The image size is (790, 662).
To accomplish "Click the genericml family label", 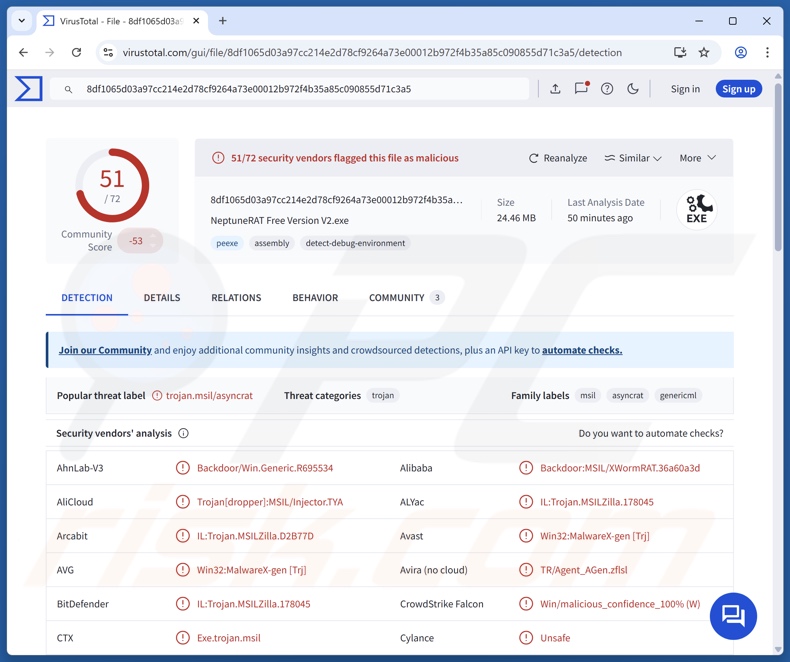I will coord(678,395).
